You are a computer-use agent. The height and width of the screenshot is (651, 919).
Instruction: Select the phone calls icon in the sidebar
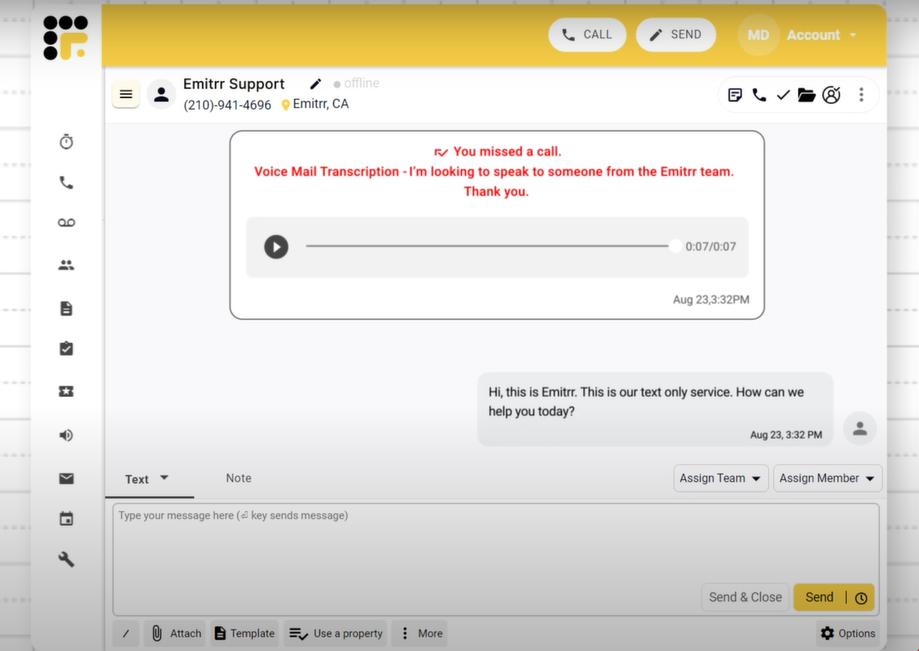[65, 182]
